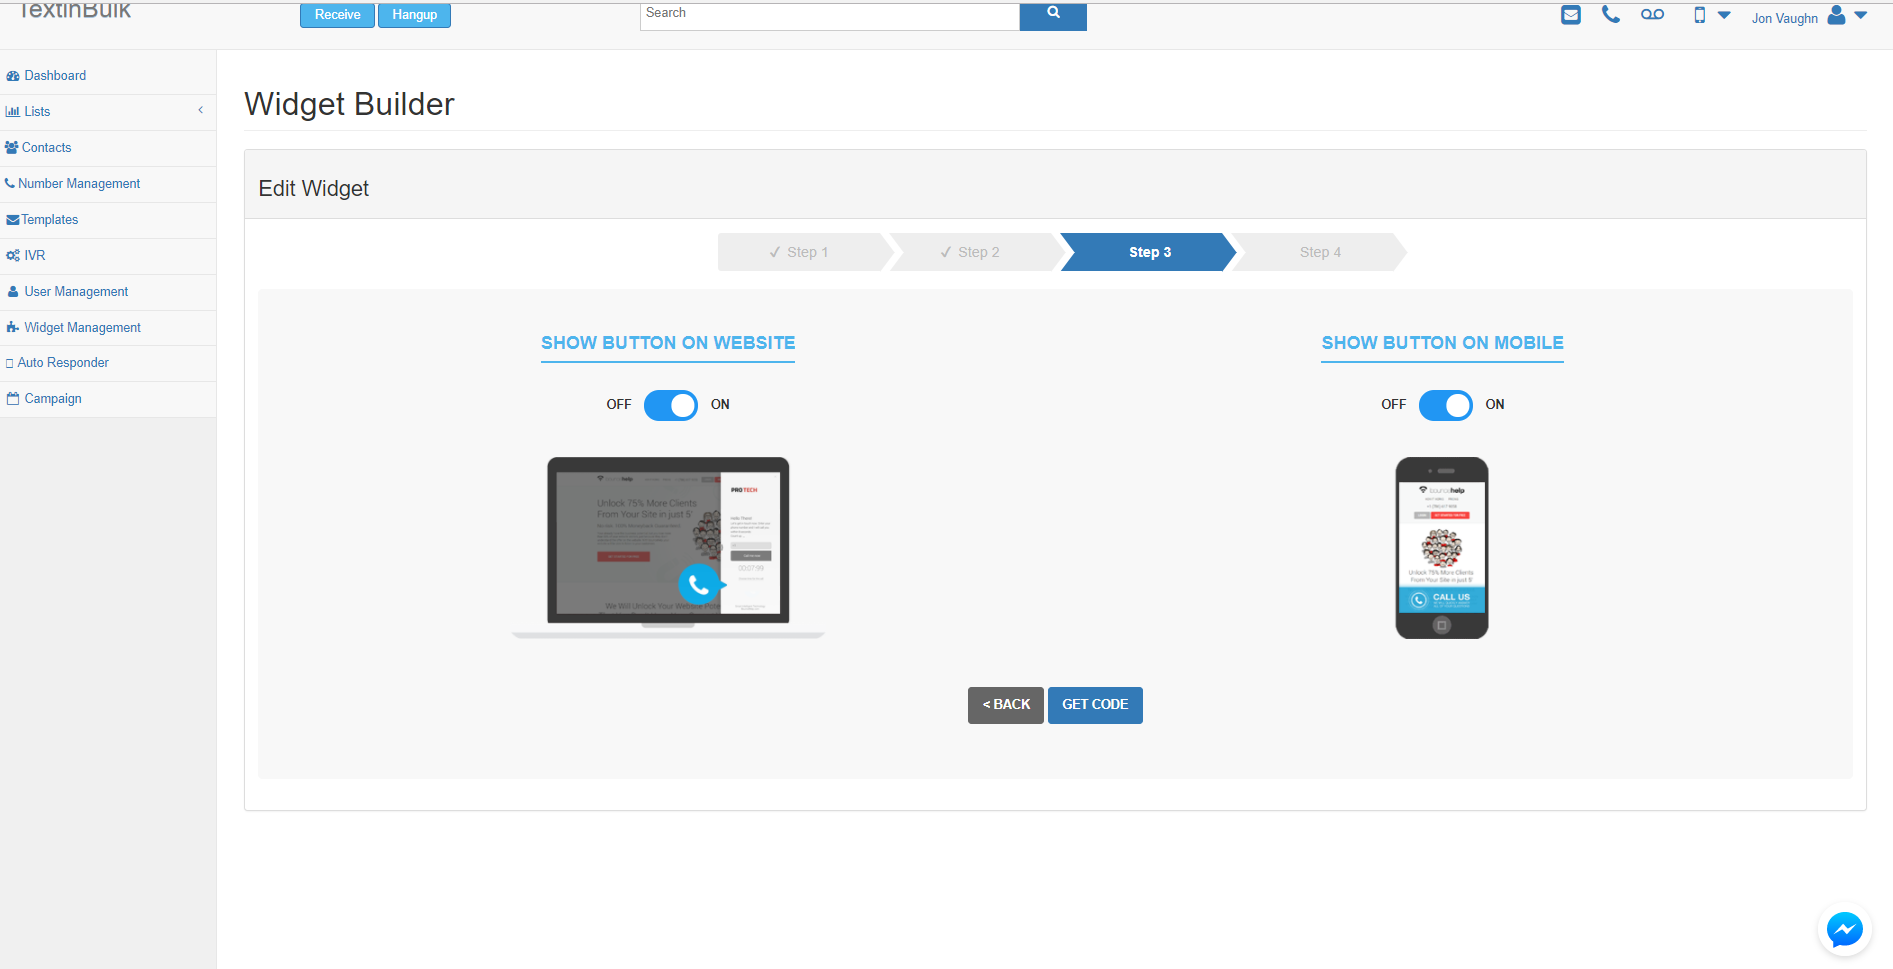Click the User Management person icon
The height and width of the screenshot is (969, 1893).
[13, 292]
